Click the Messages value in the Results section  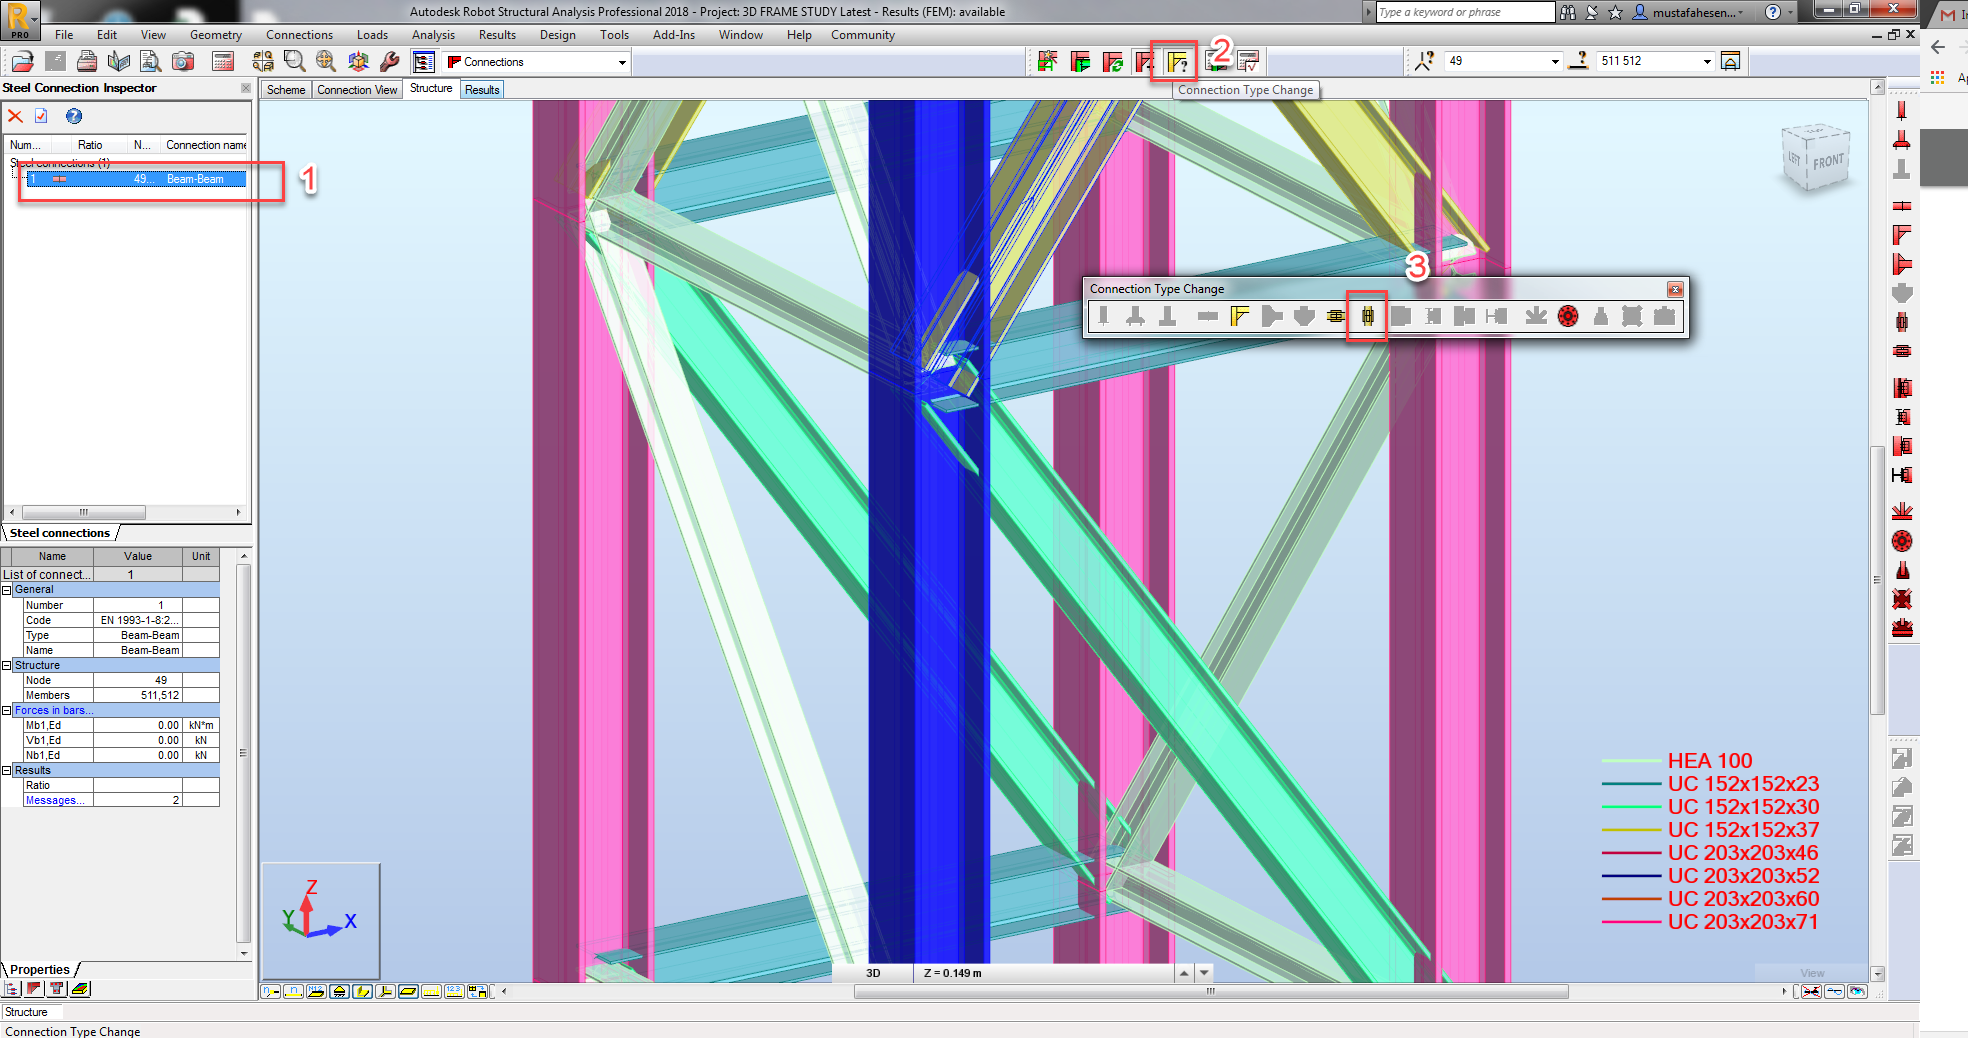pyautogui.click(x=138, y=799)
